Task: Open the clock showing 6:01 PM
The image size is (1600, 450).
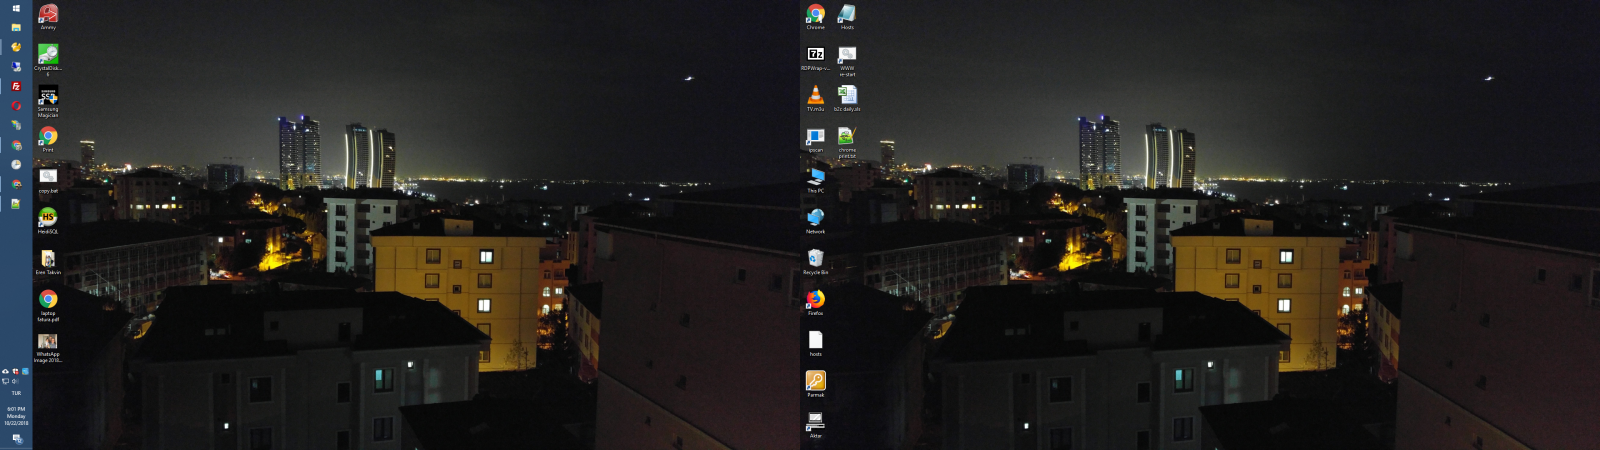Action: (16, 415)
